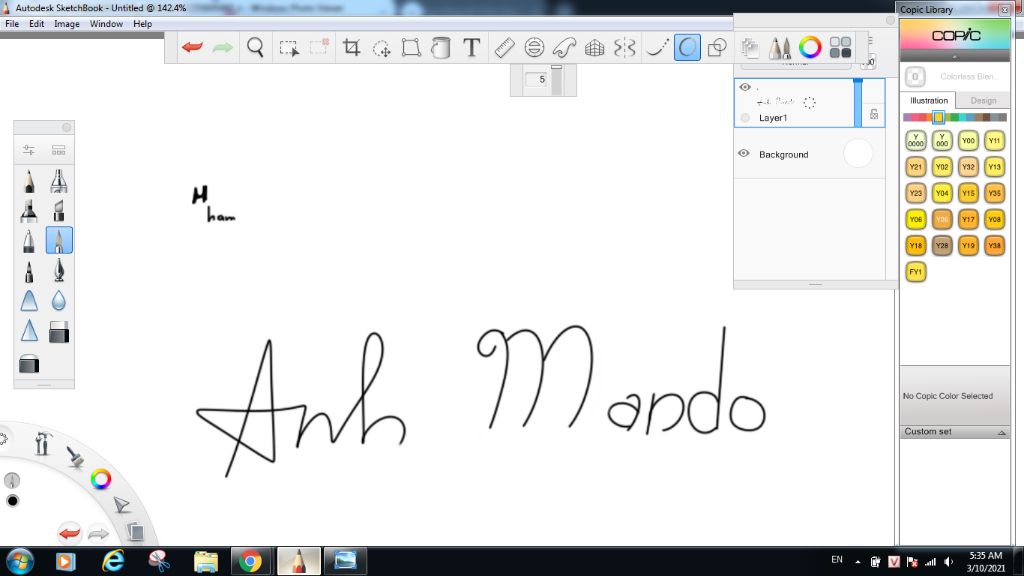Toggle the Layer Editor window icon
This screenshot has height=576, width=1024.
(x=750, y=47)
